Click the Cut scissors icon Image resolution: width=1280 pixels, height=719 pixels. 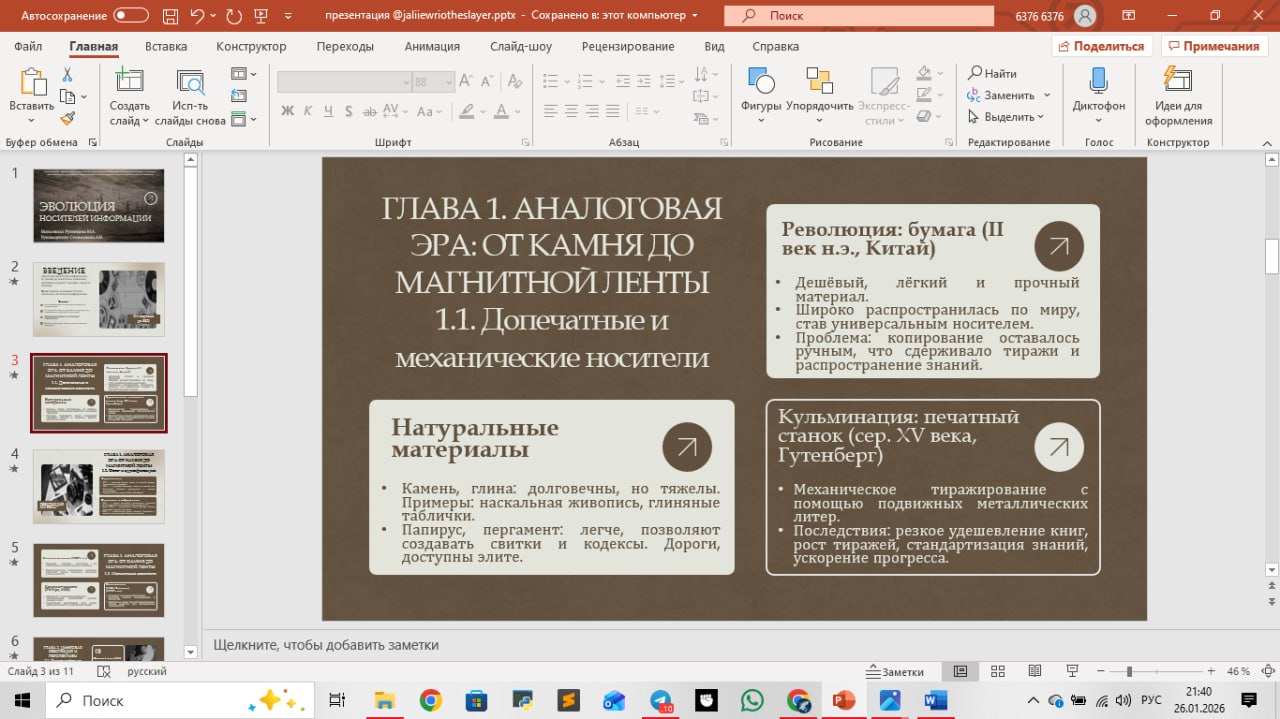(67, 75)
